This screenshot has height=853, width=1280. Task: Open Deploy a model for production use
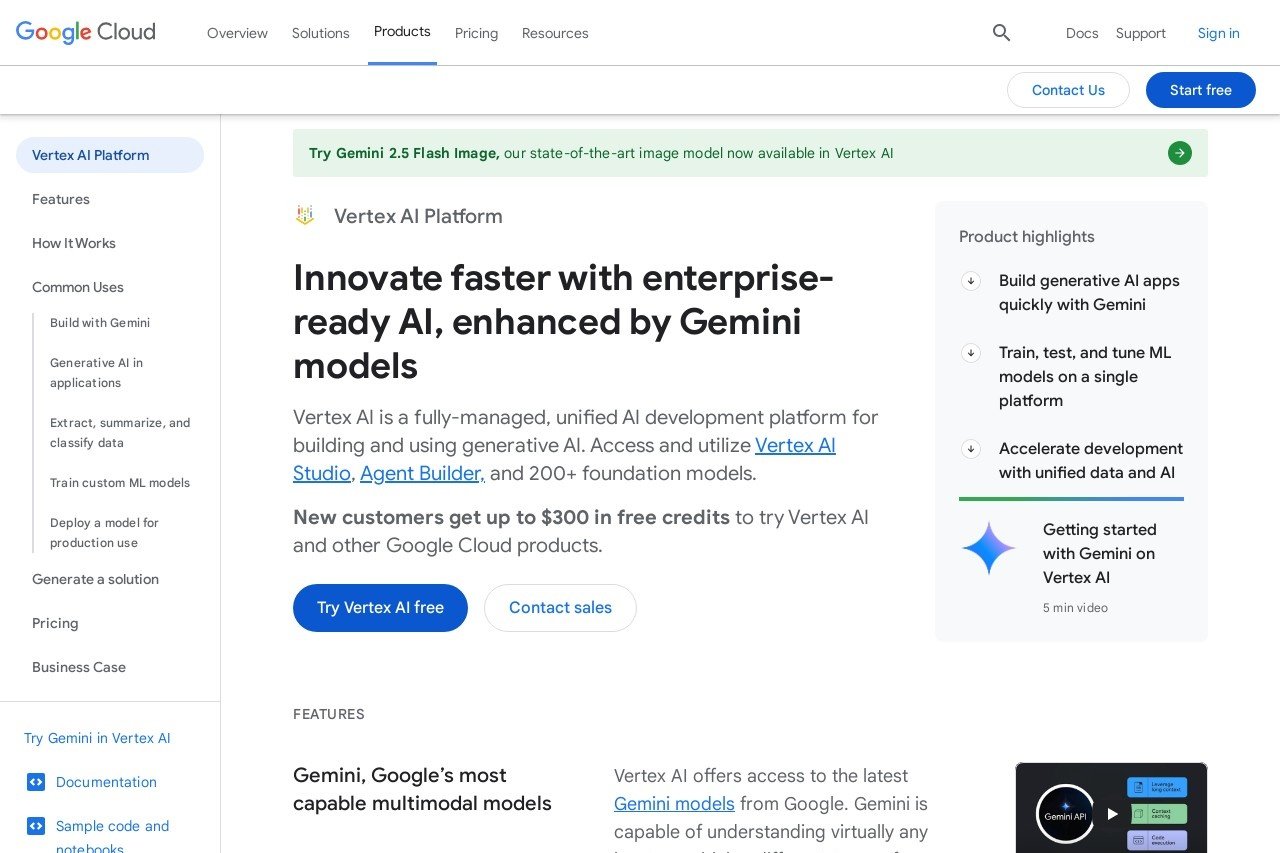tap(105, 533)
